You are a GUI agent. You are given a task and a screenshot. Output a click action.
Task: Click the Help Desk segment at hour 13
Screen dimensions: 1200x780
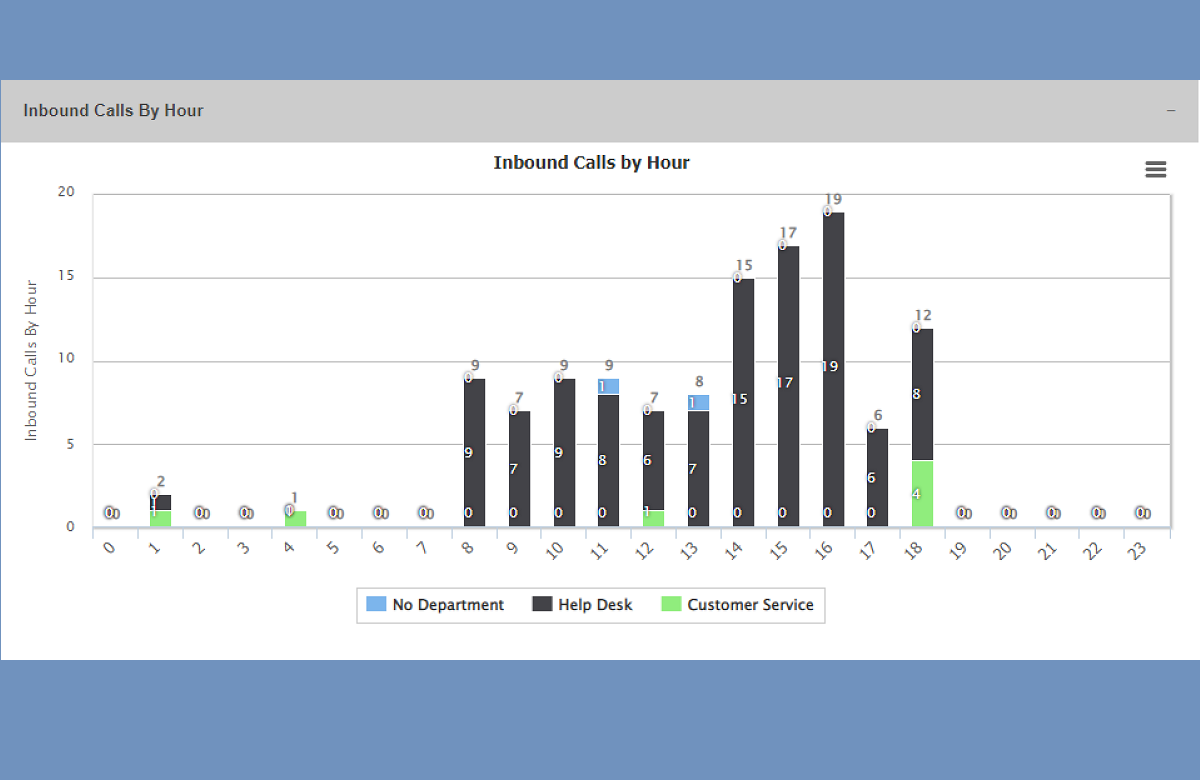tap(698, 469)
